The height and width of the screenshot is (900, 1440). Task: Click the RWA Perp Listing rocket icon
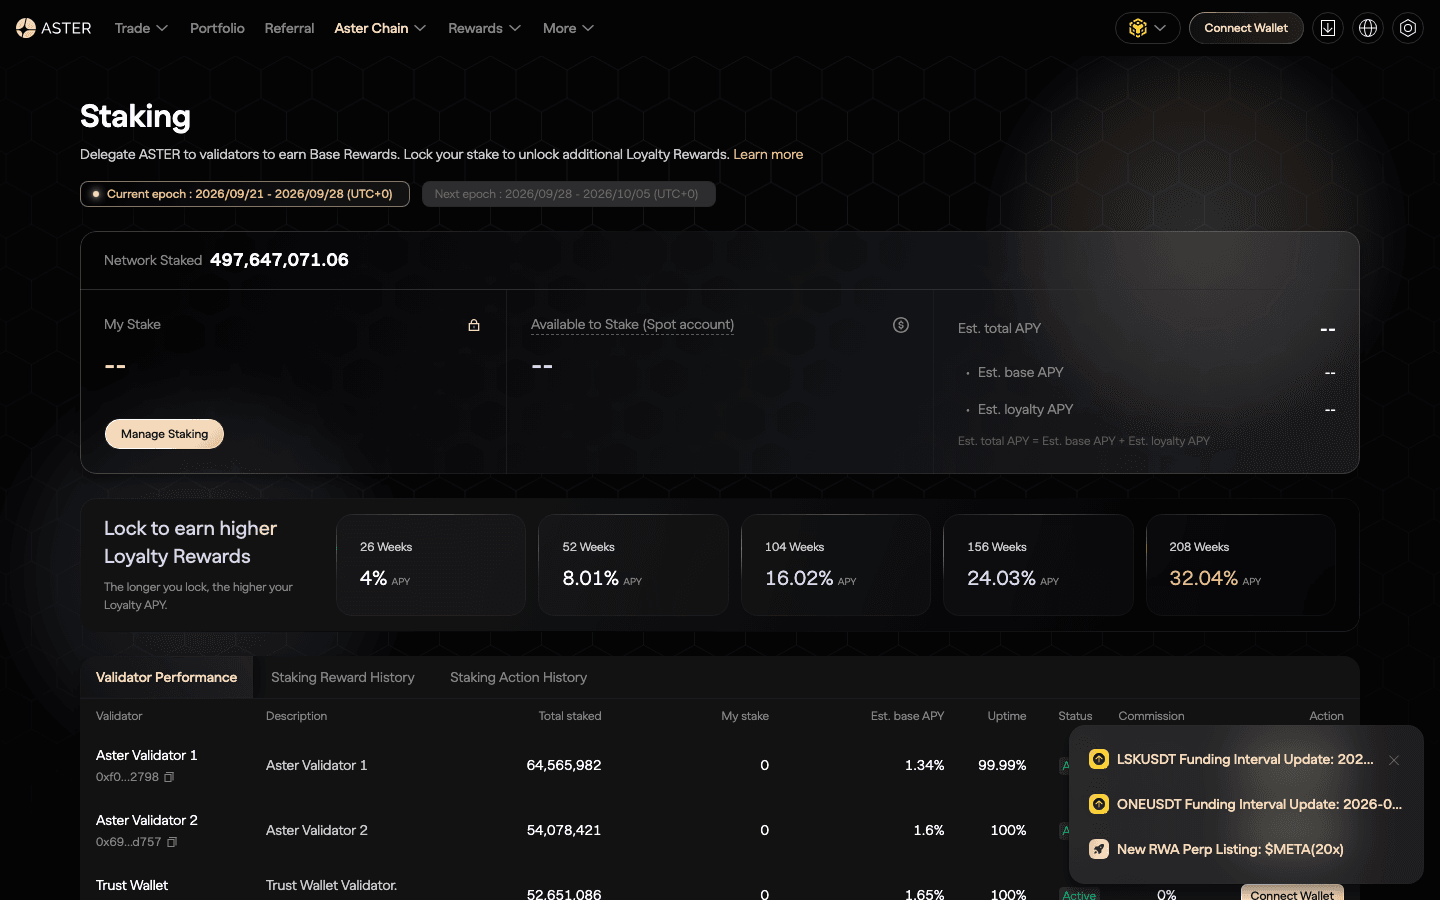tap(1099, 849)
